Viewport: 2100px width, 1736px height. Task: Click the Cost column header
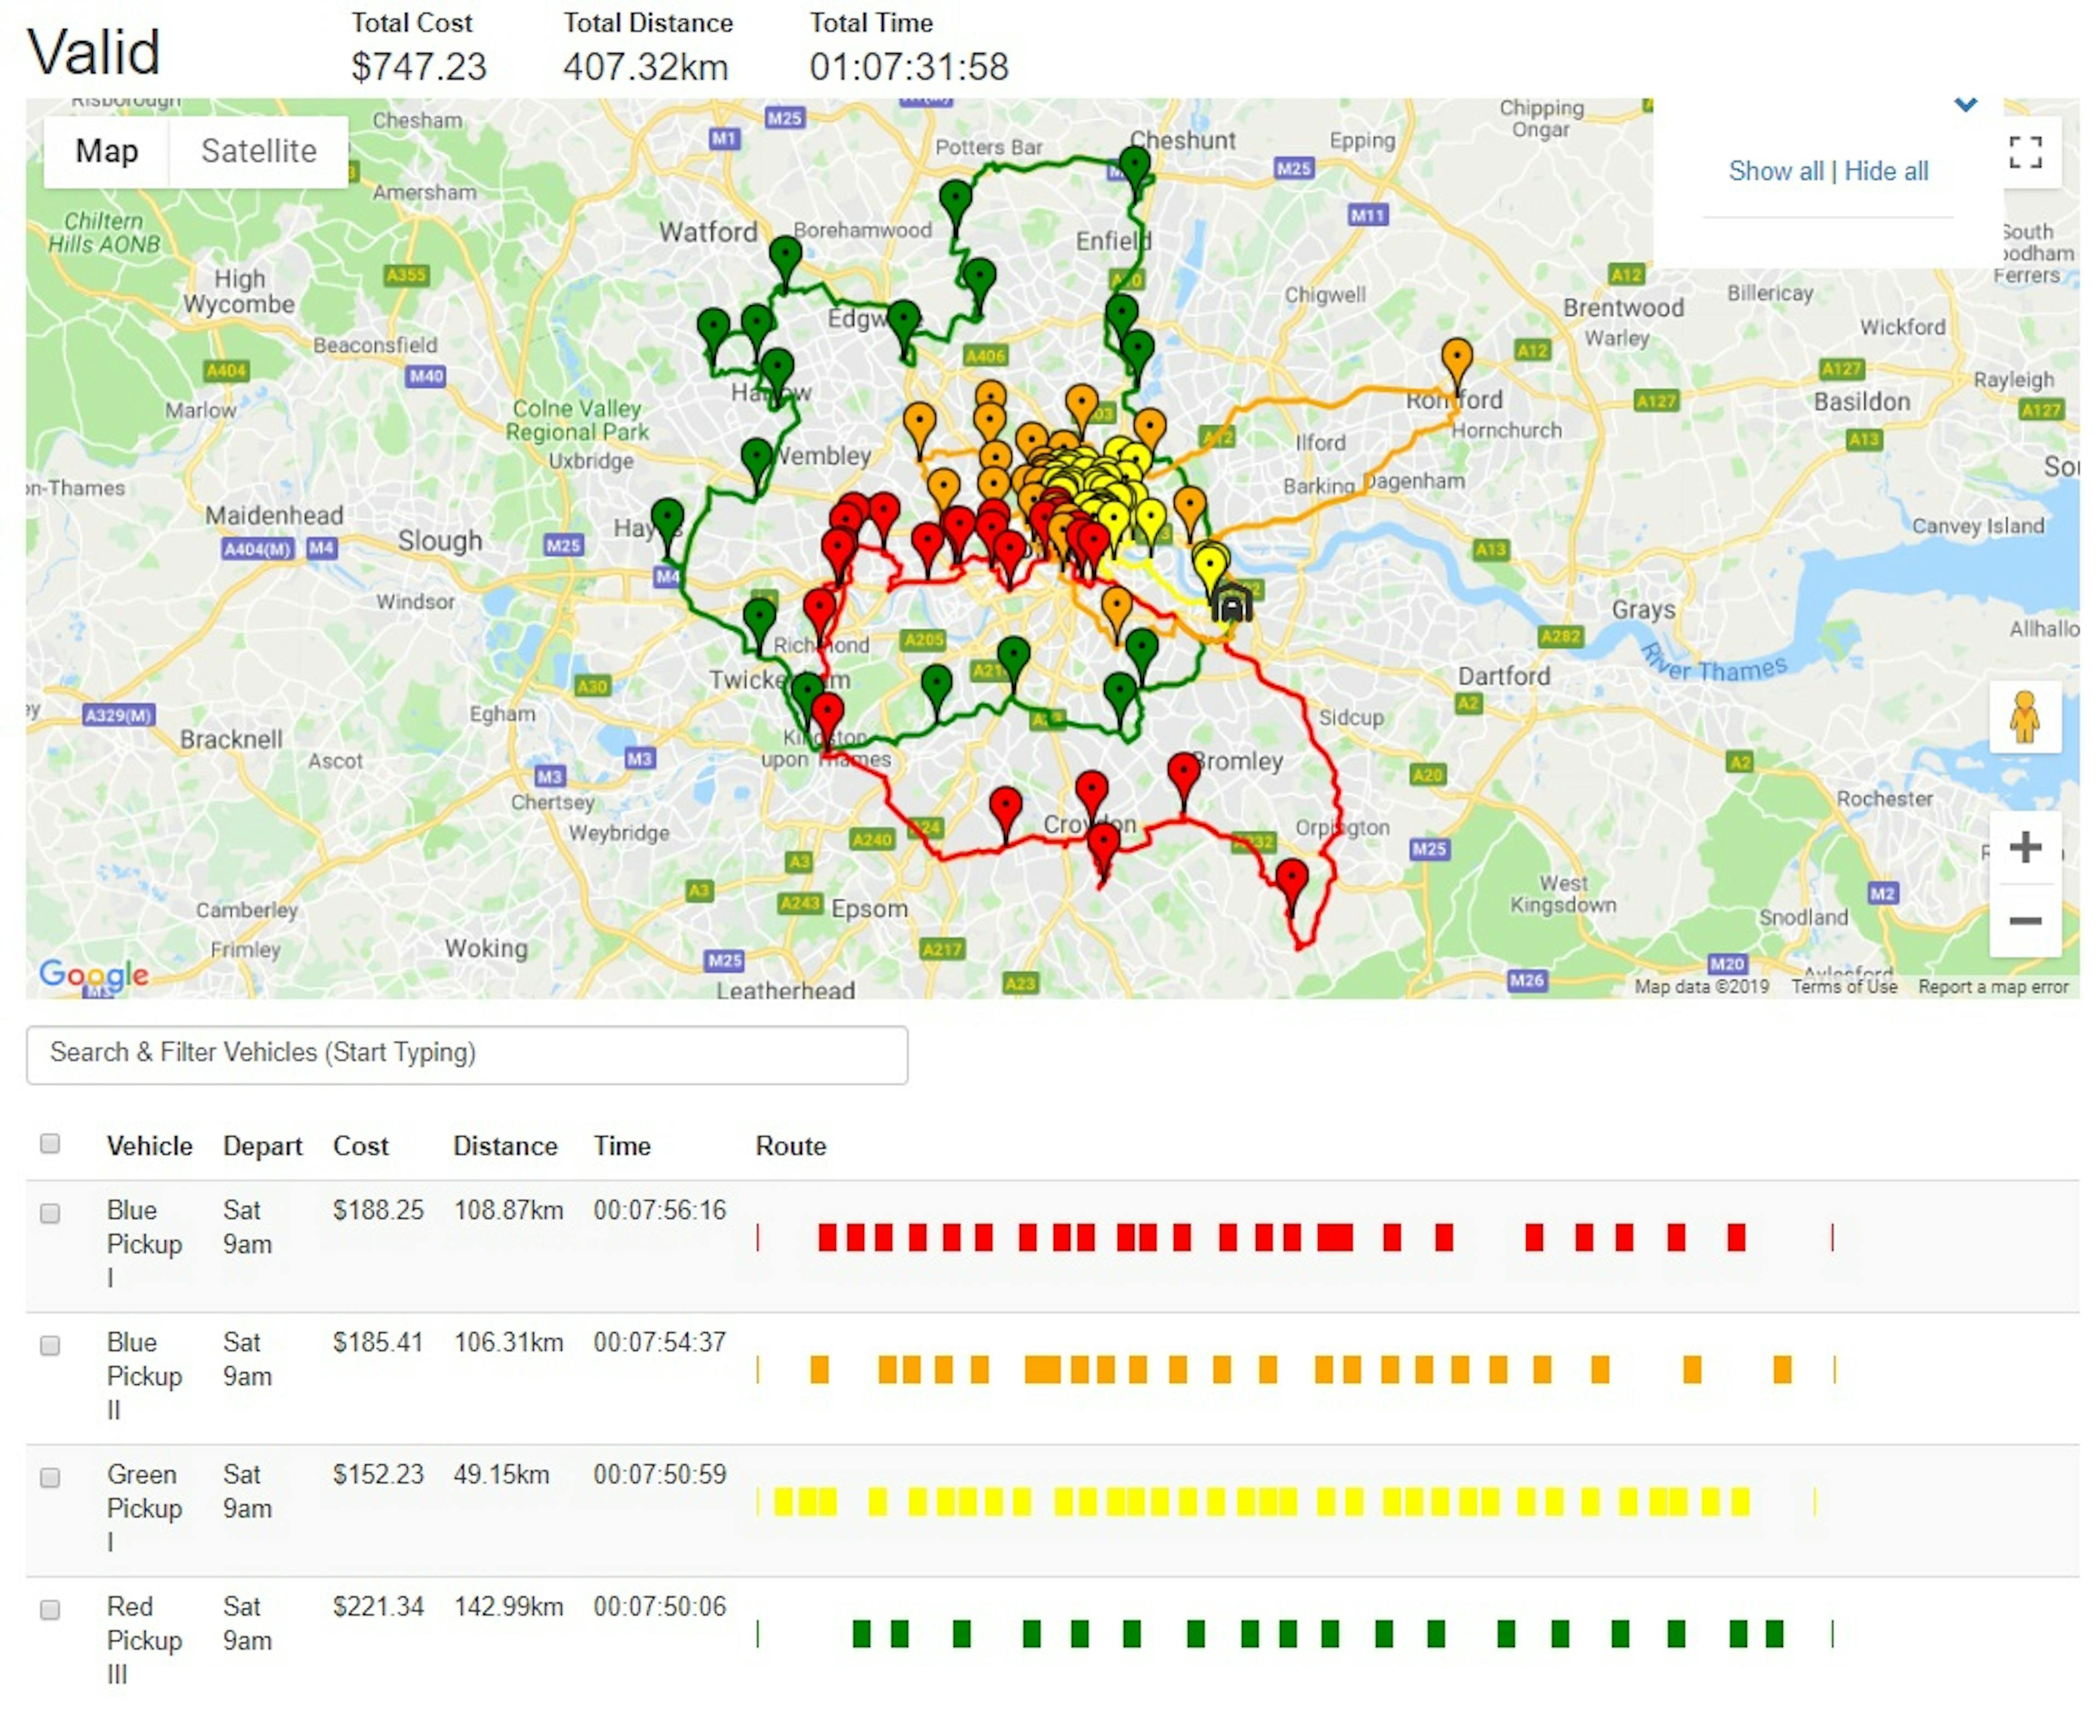361,1146
